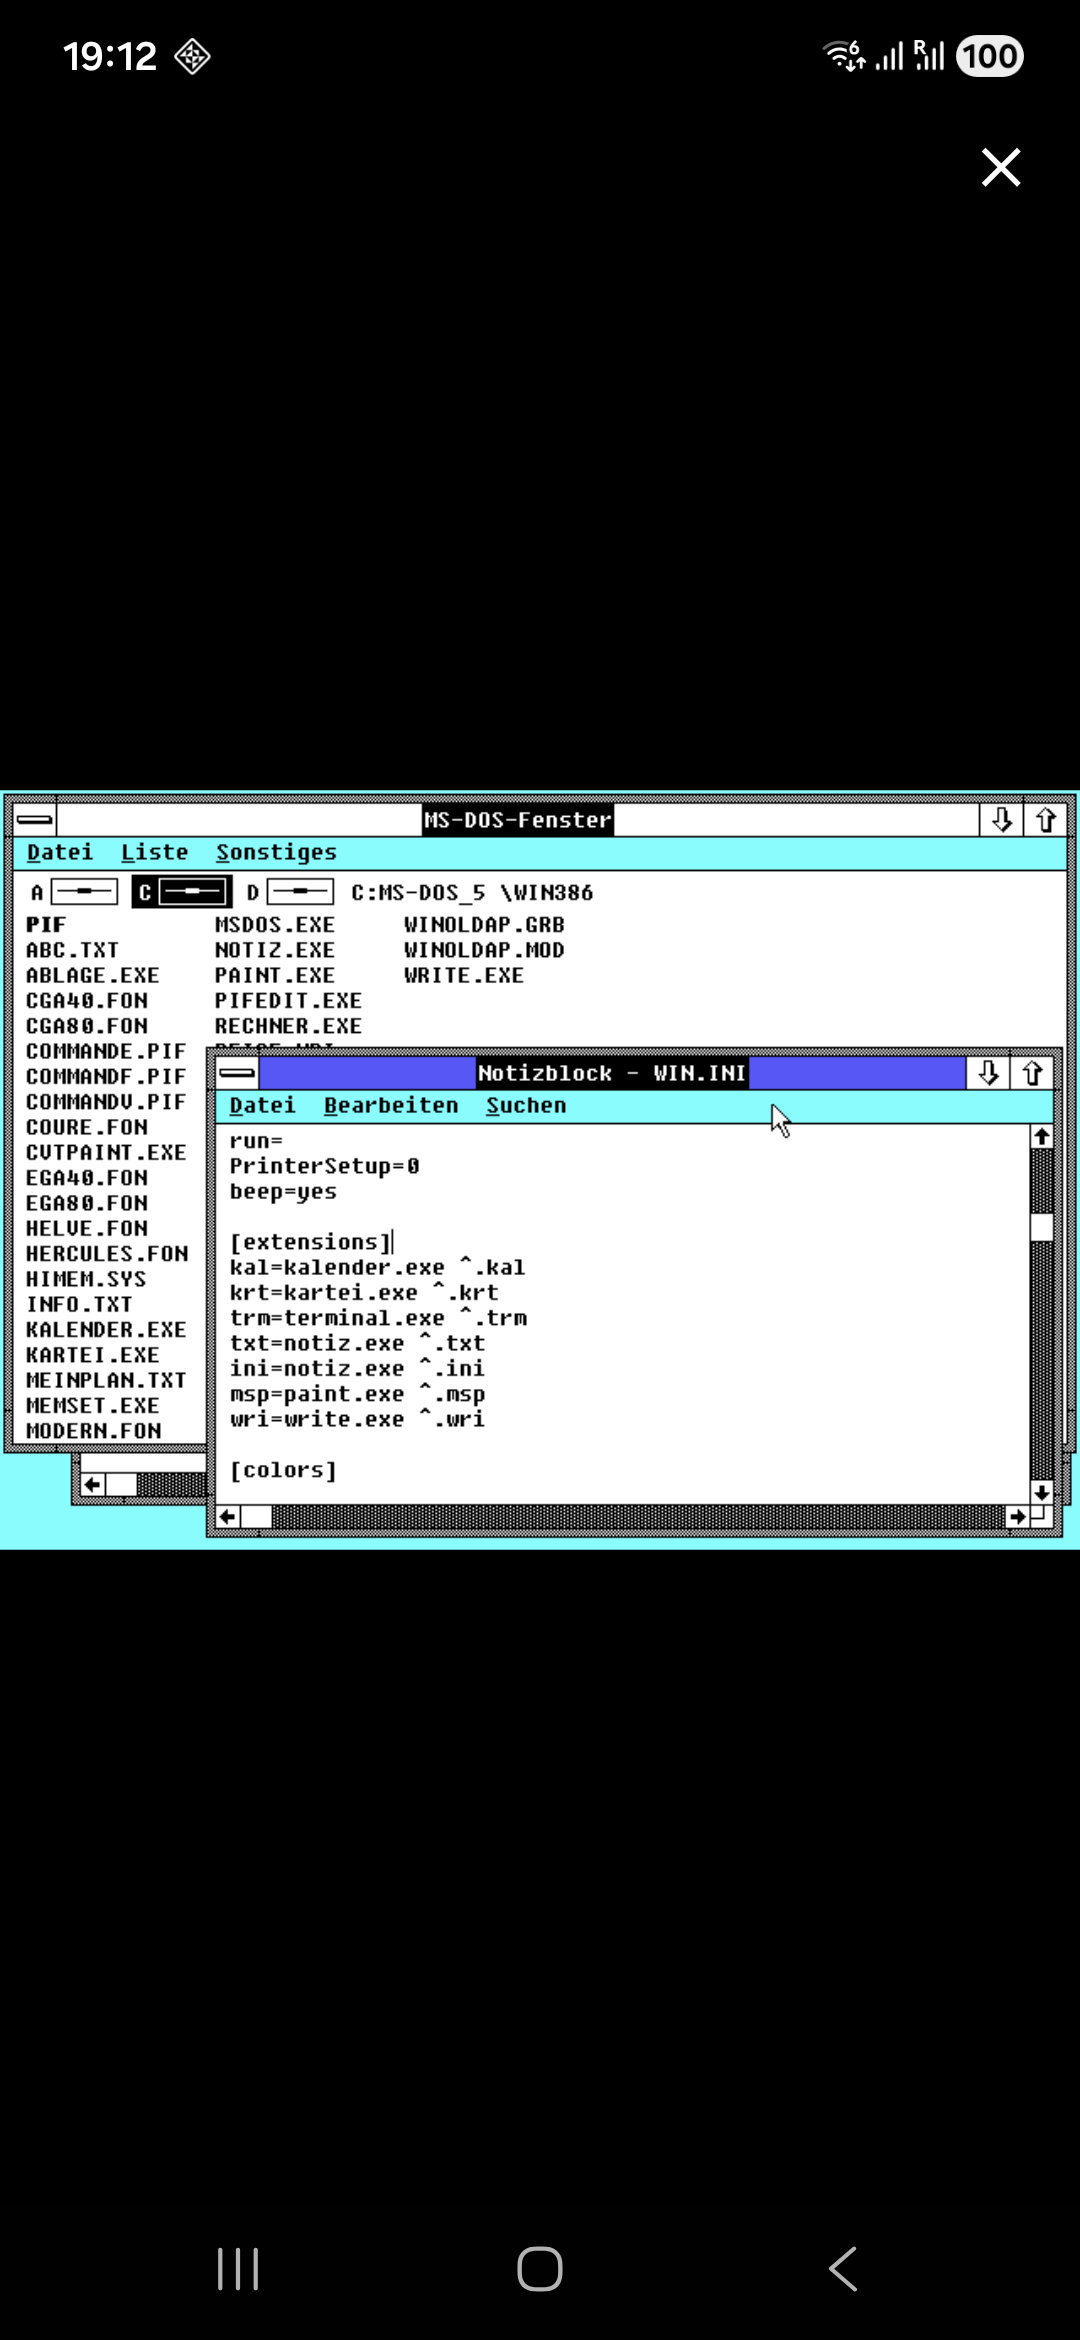Minimize MS-DOS-Fenster with down arrow
The image size is (1080, 2340).
pos(1002,820)
